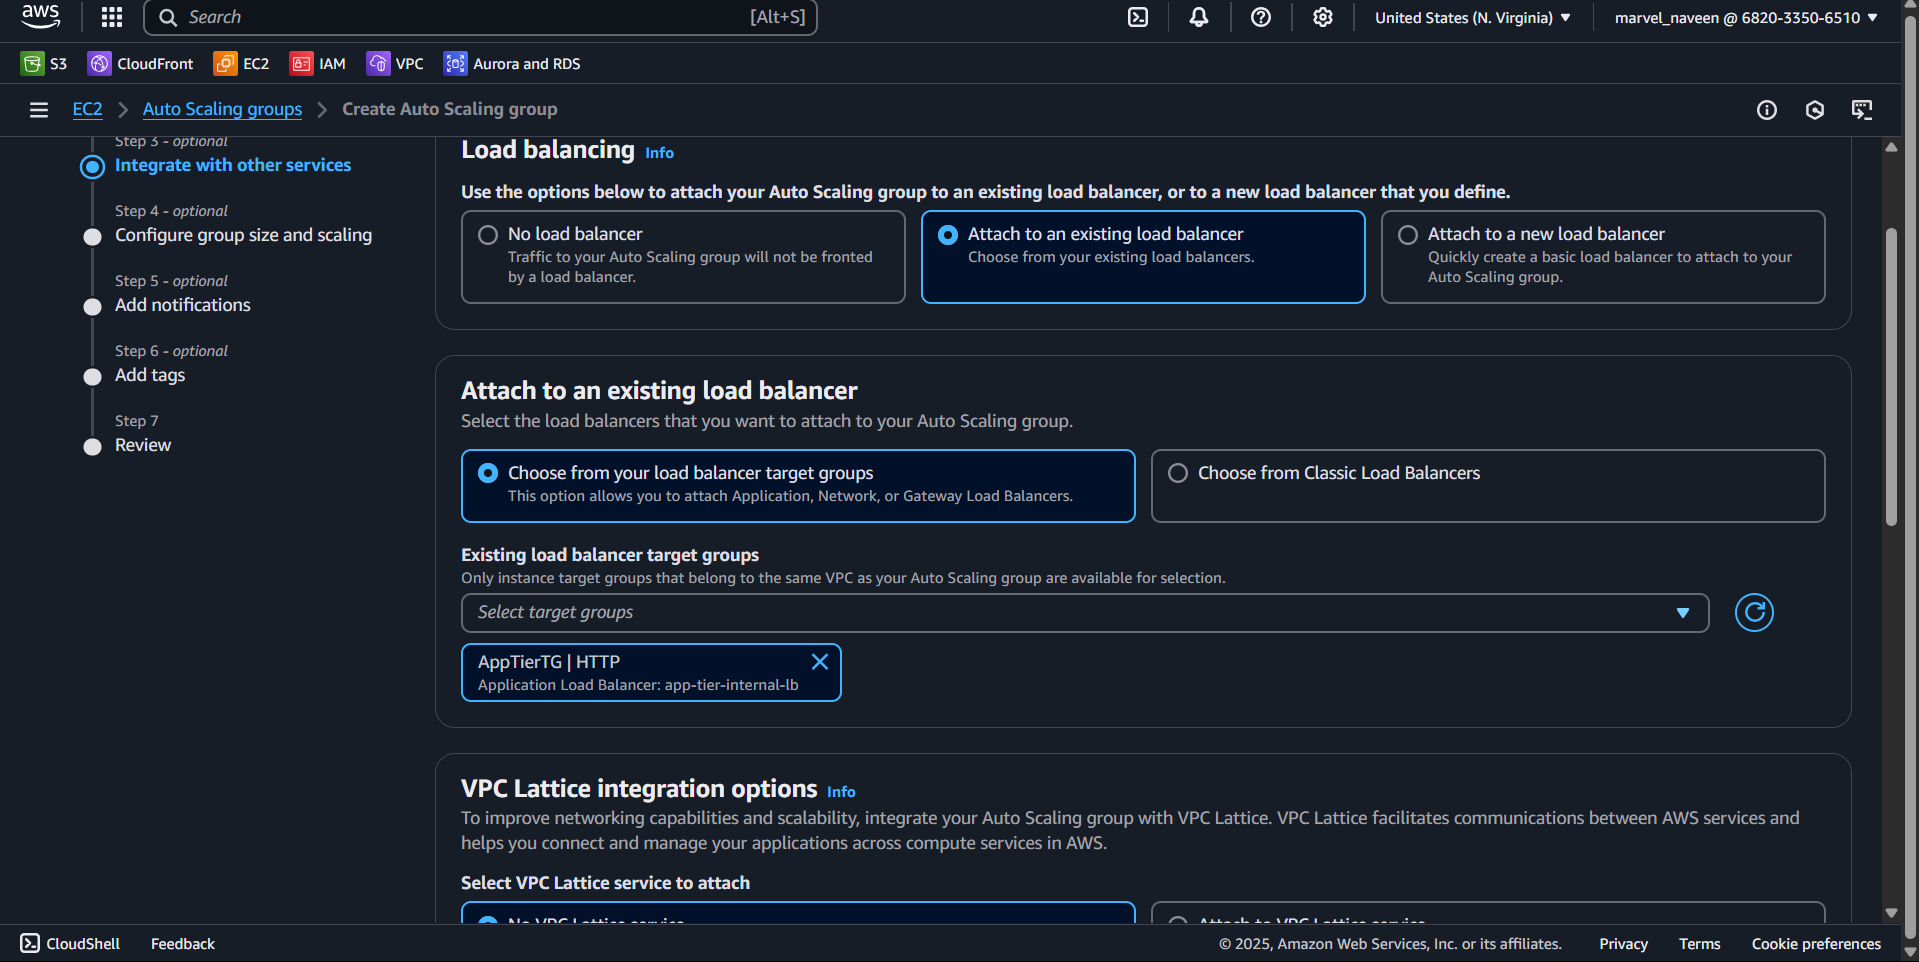
Task: Open the IAM shortcut
Action: (318, 64)
